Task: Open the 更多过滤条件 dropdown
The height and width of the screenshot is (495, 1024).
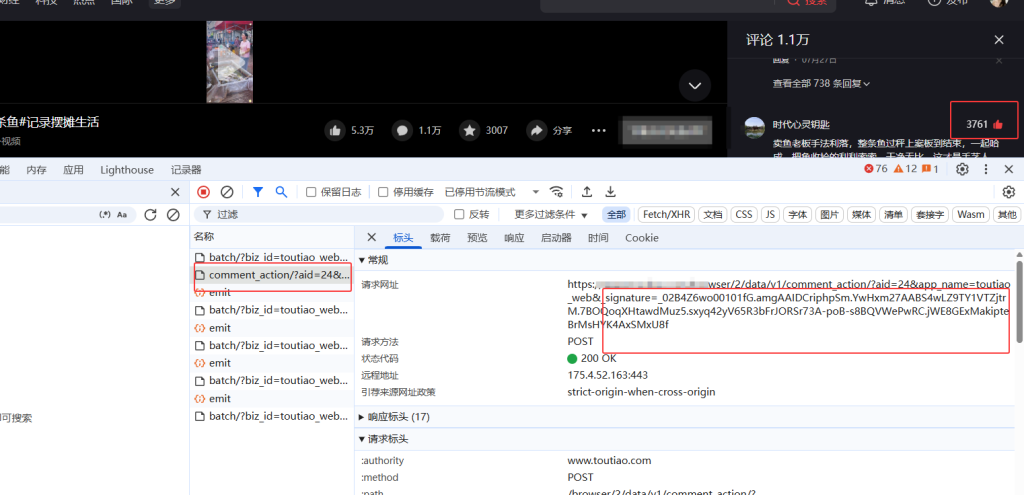Action: tap(551, 214)
